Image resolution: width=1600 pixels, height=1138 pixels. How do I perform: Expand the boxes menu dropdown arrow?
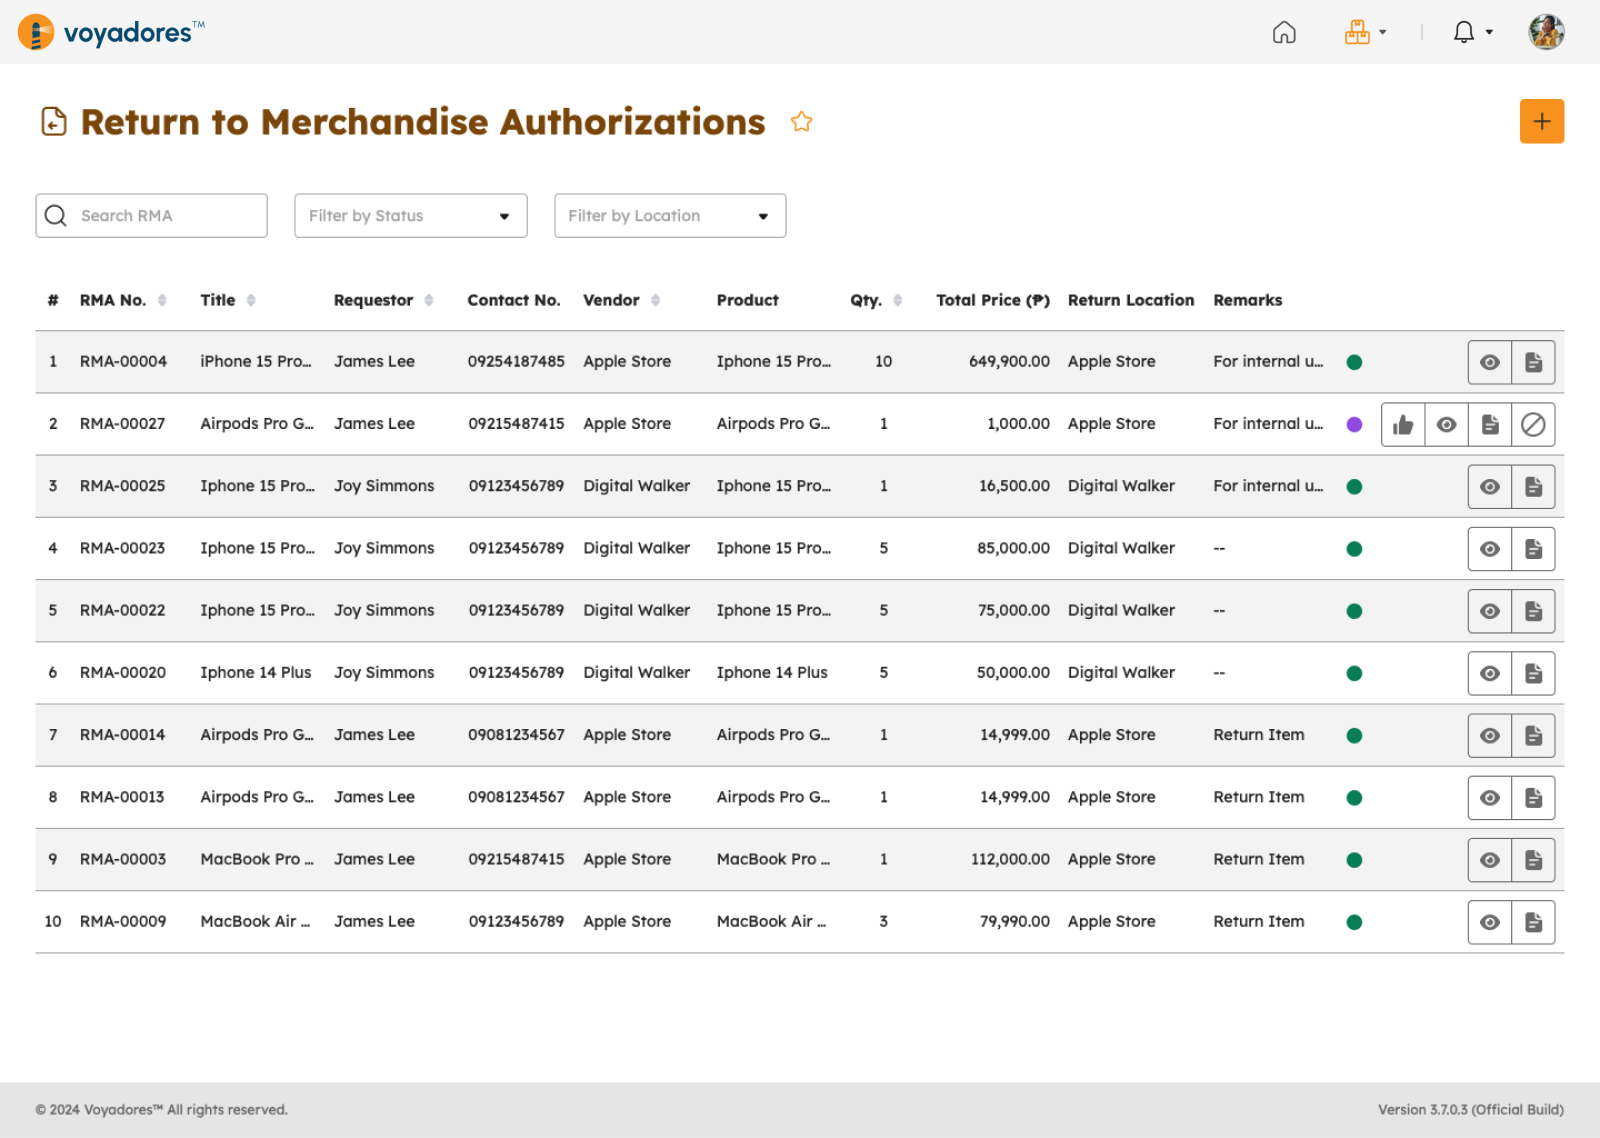point(1383,32)
